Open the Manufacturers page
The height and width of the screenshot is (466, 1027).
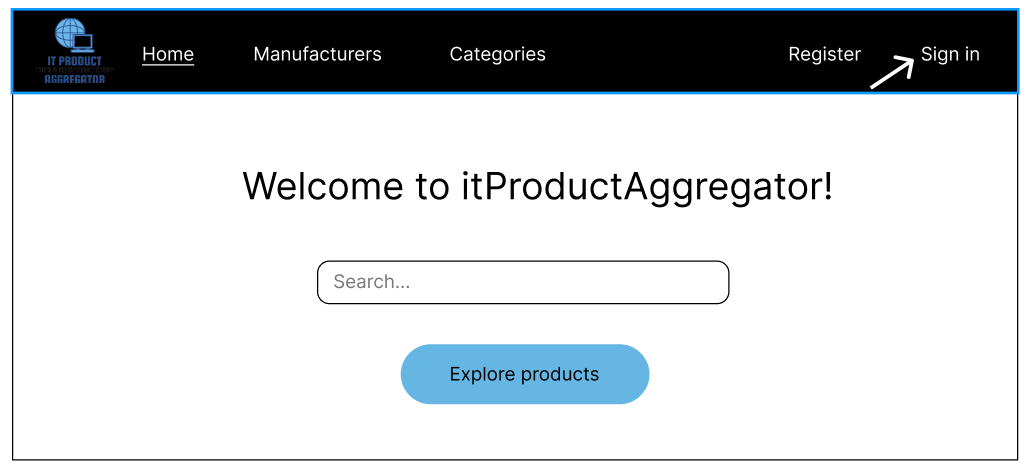click(x=317, y=54)
